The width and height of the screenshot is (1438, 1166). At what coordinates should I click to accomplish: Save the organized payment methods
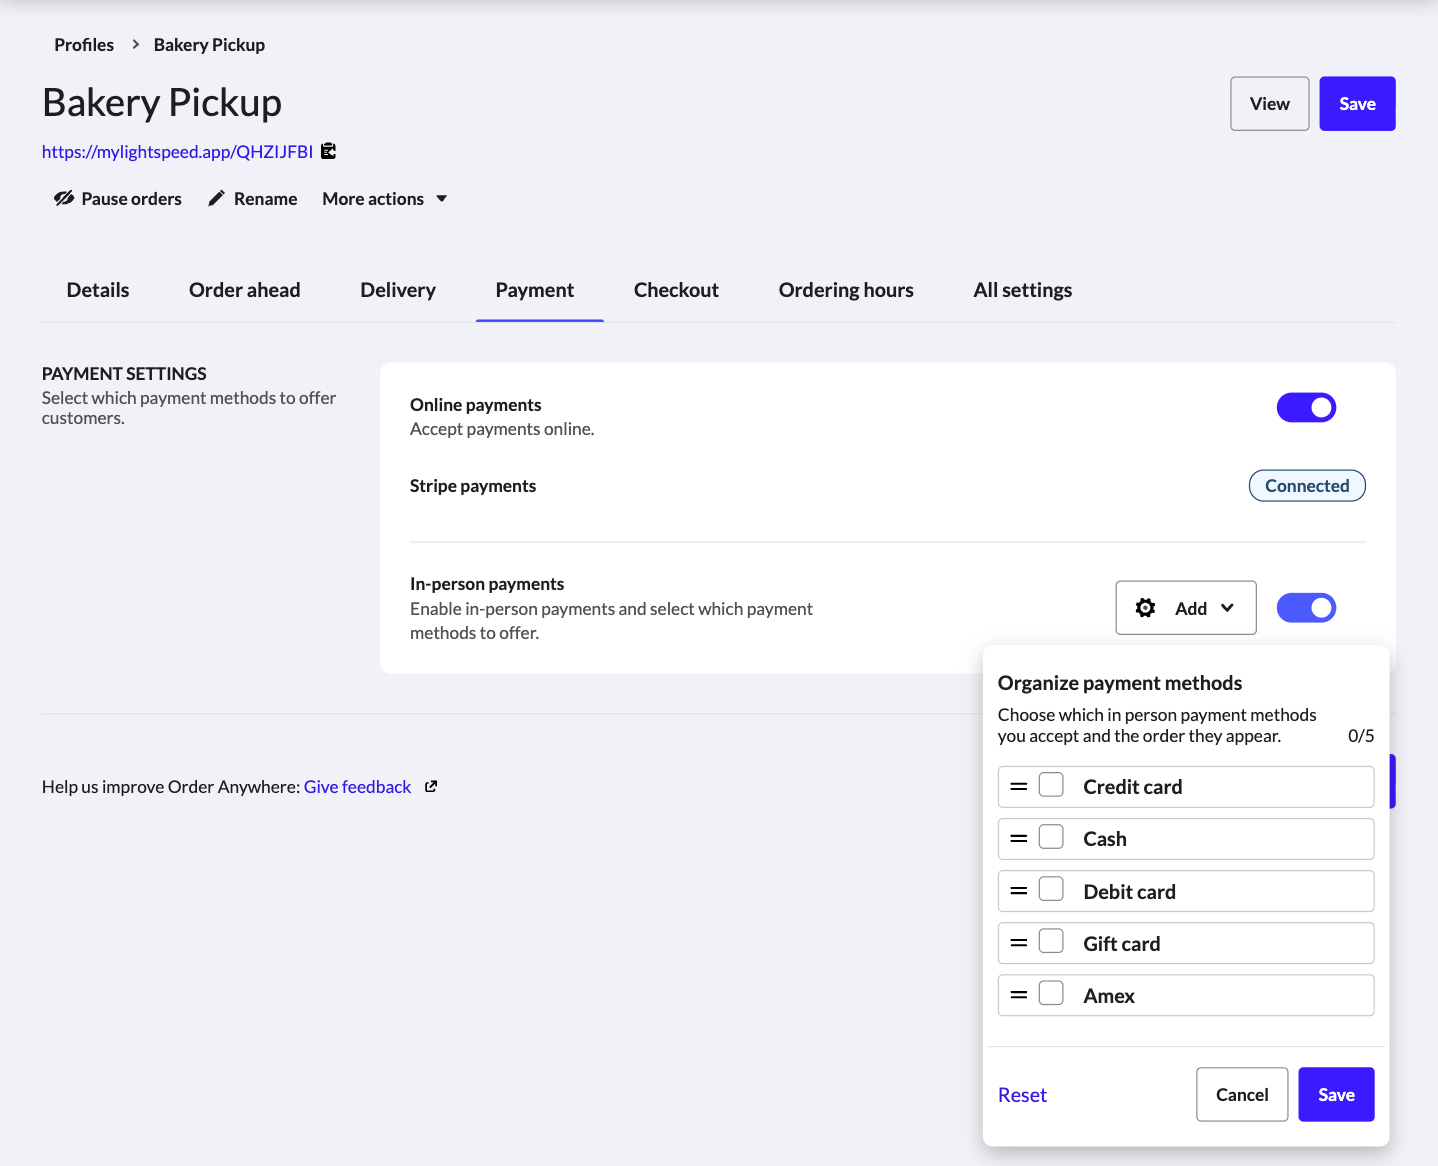coord(1336,1094)
